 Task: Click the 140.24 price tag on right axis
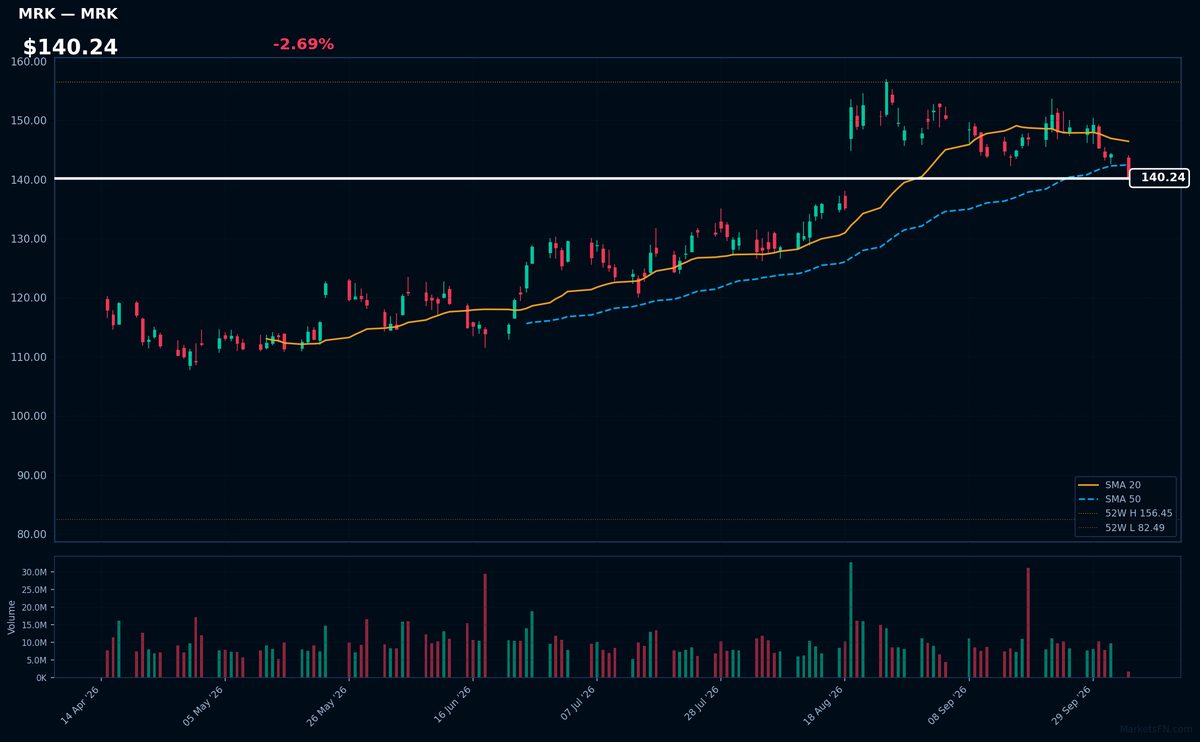coord(1160,177)
